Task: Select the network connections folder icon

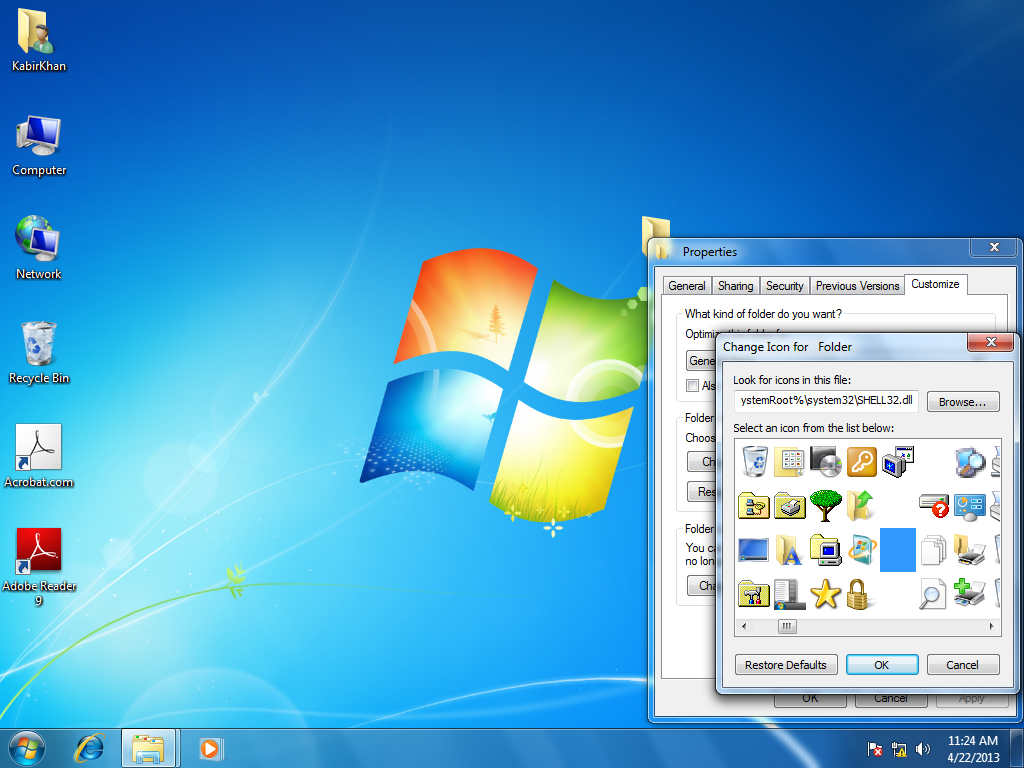Action: click(x=754, y=506)
